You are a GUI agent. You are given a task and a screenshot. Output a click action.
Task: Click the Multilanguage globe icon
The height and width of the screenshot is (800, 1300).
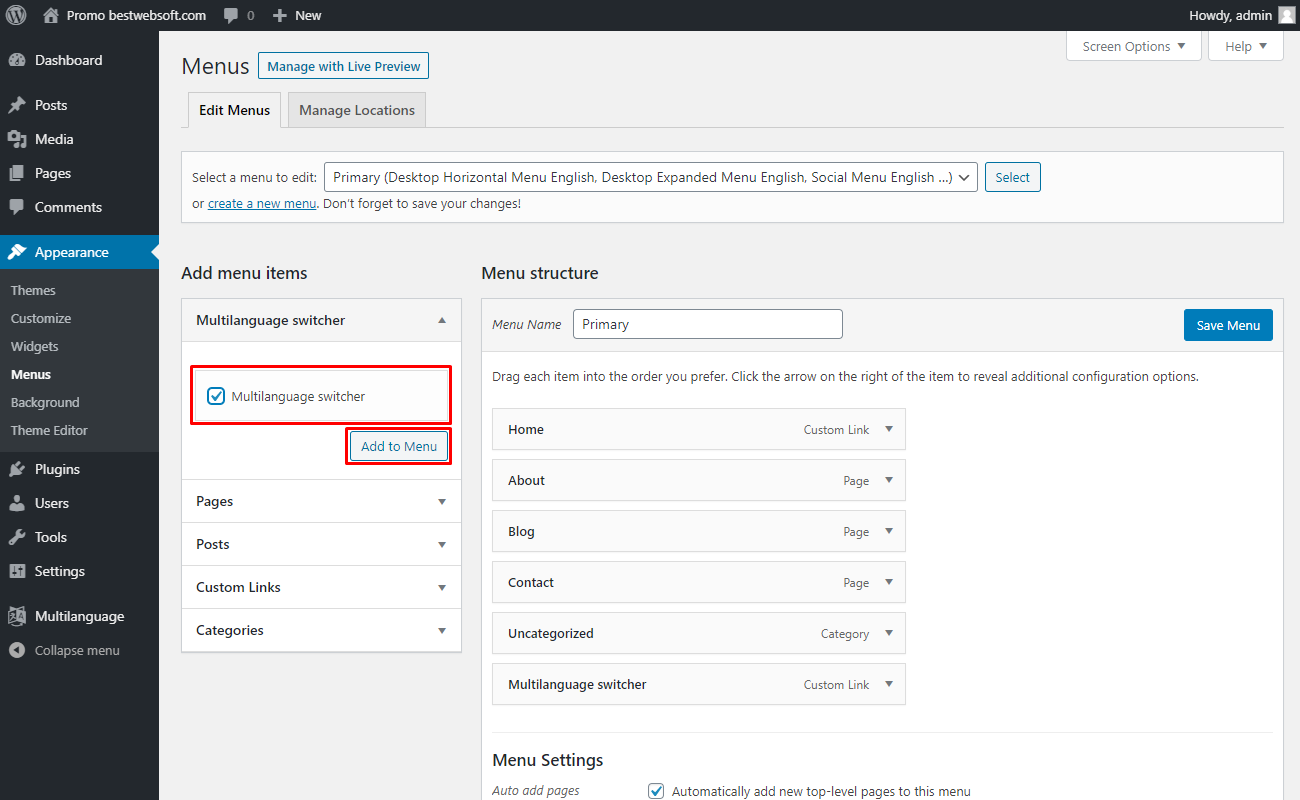coord(17,616)
